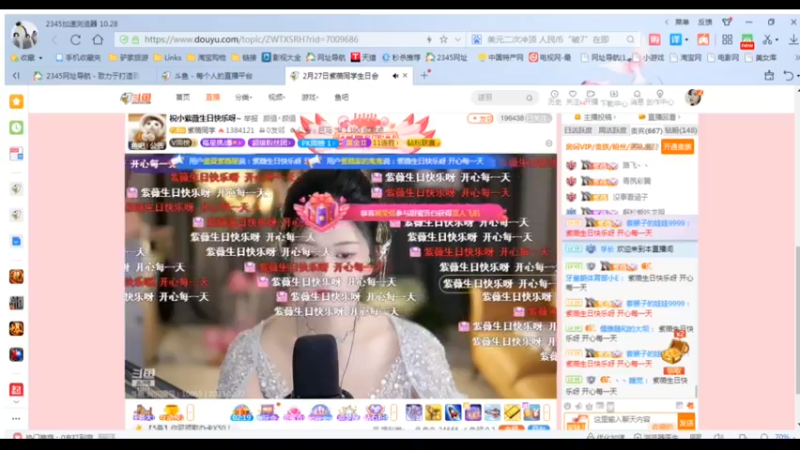The width and height of the screenshot is (800, 450).
Task: Open the extensions grid icon
Action: tap(727, 39)
